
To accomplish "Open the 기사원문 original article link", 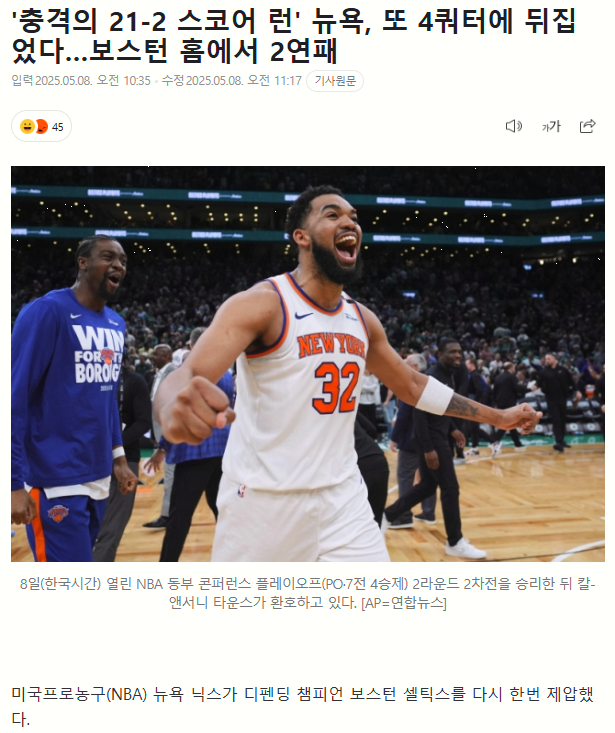I will tap(335, 81).
